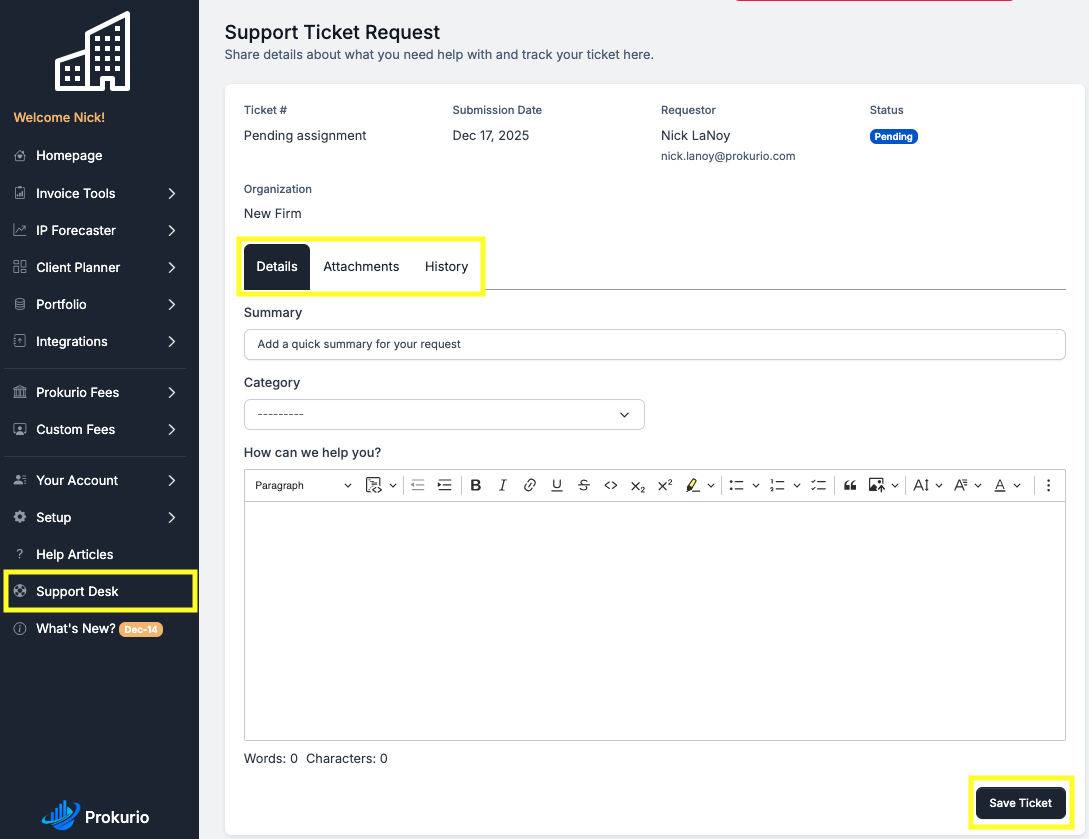Open the highlight color picker arrow
This screenshot has width=1089, height=839.
(711, 485)
